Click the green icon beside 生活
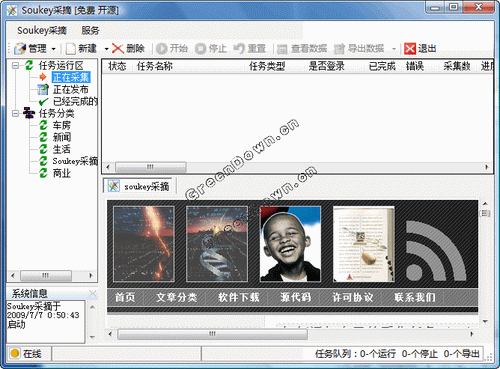 [43, 149]
